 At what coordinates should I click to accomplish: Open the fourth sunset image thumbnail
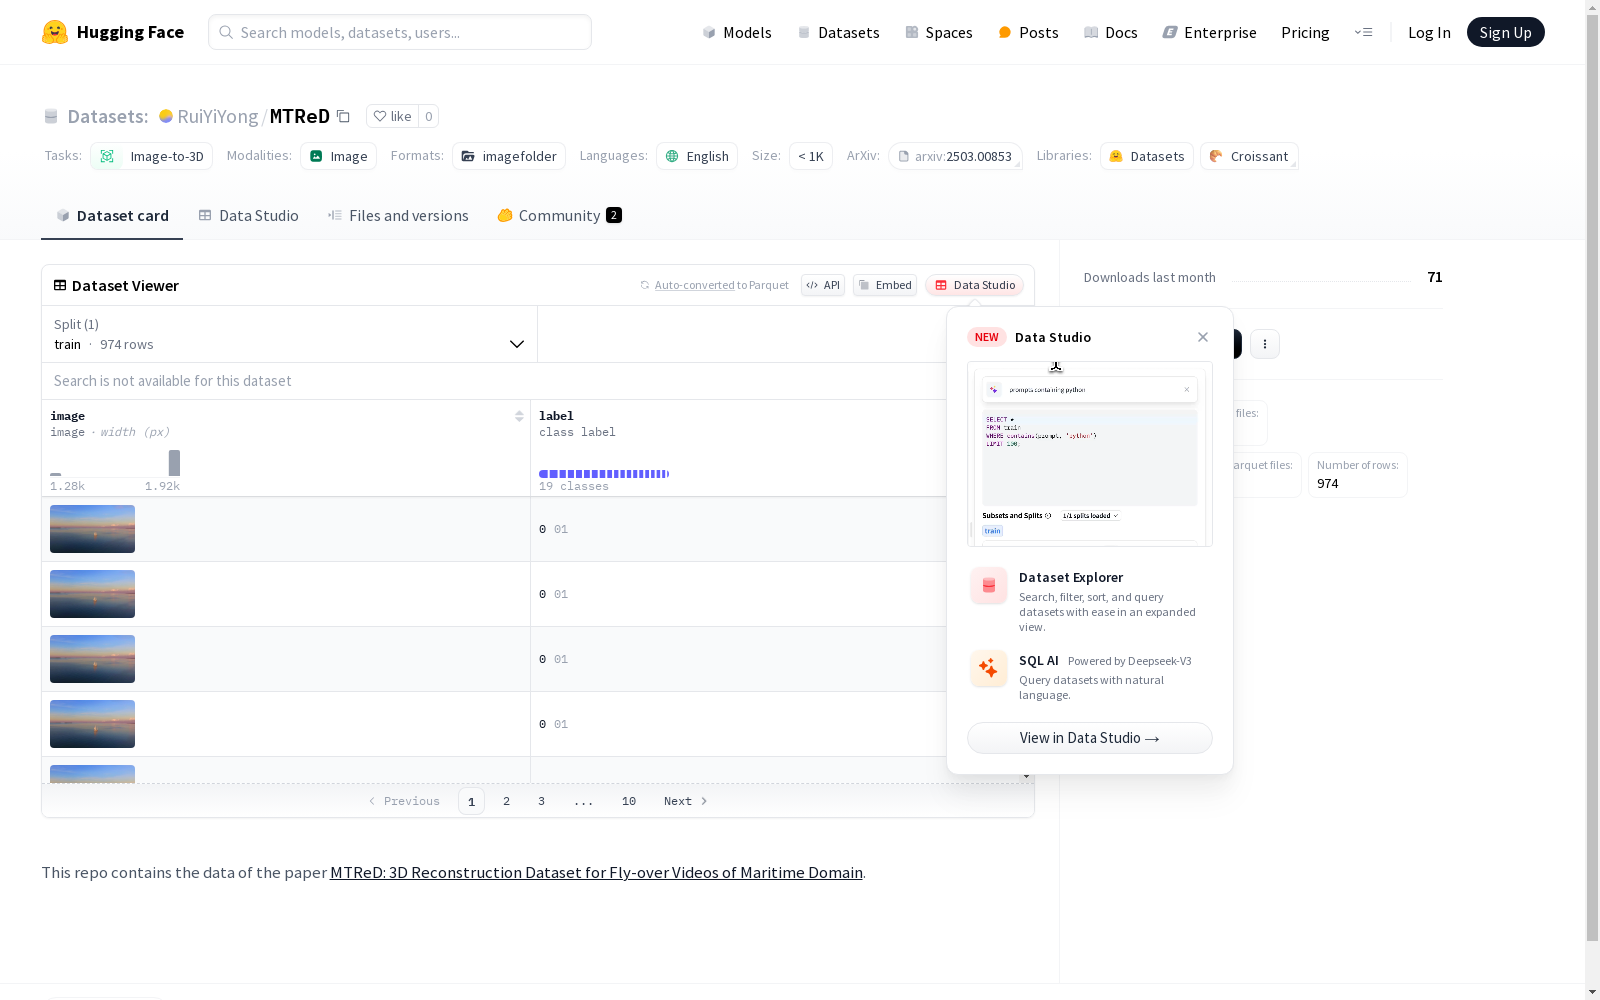click(92, 724)
